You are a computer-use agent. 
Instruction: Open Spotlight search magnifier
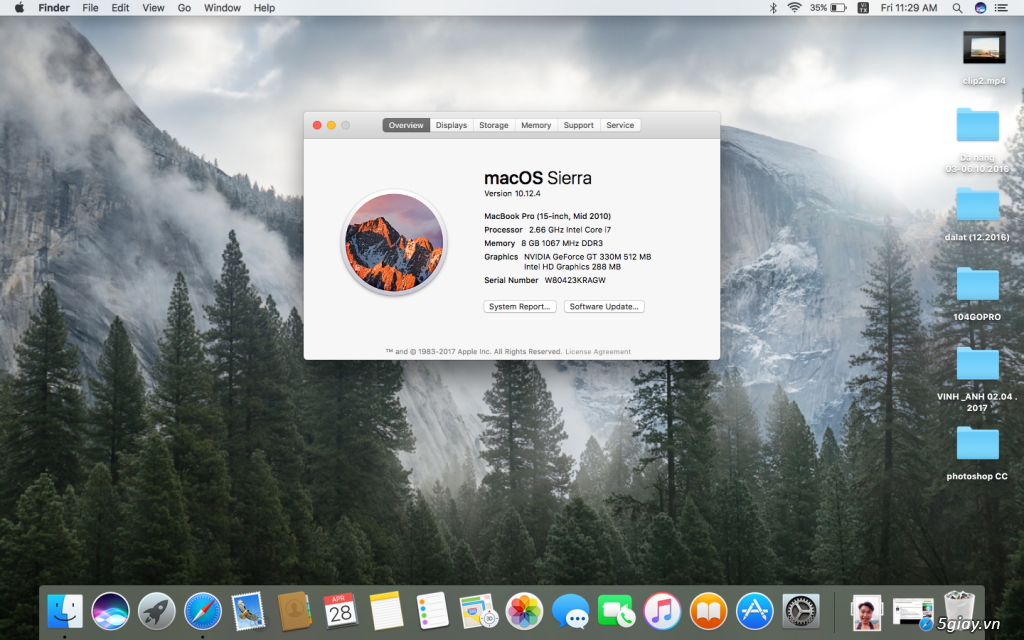pyautogui.click(x=957, y=8)
